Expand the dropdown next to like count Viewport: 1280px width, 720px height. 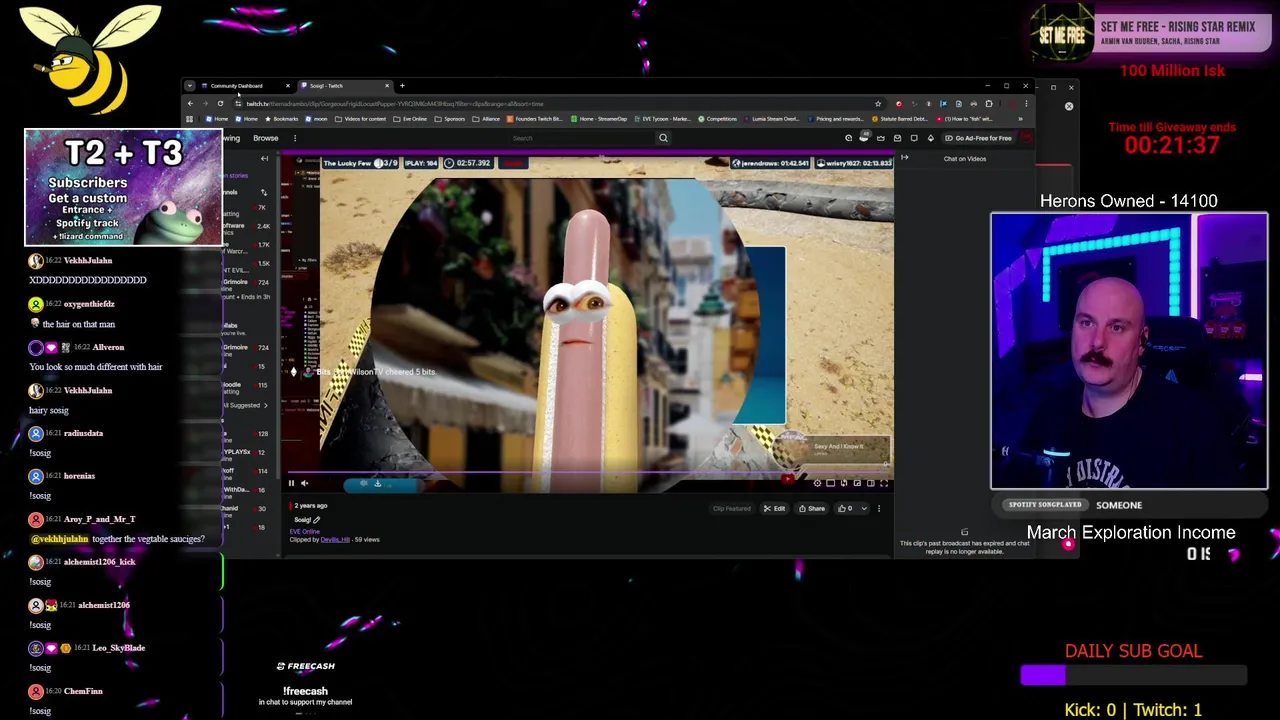(x=864, y=508)
